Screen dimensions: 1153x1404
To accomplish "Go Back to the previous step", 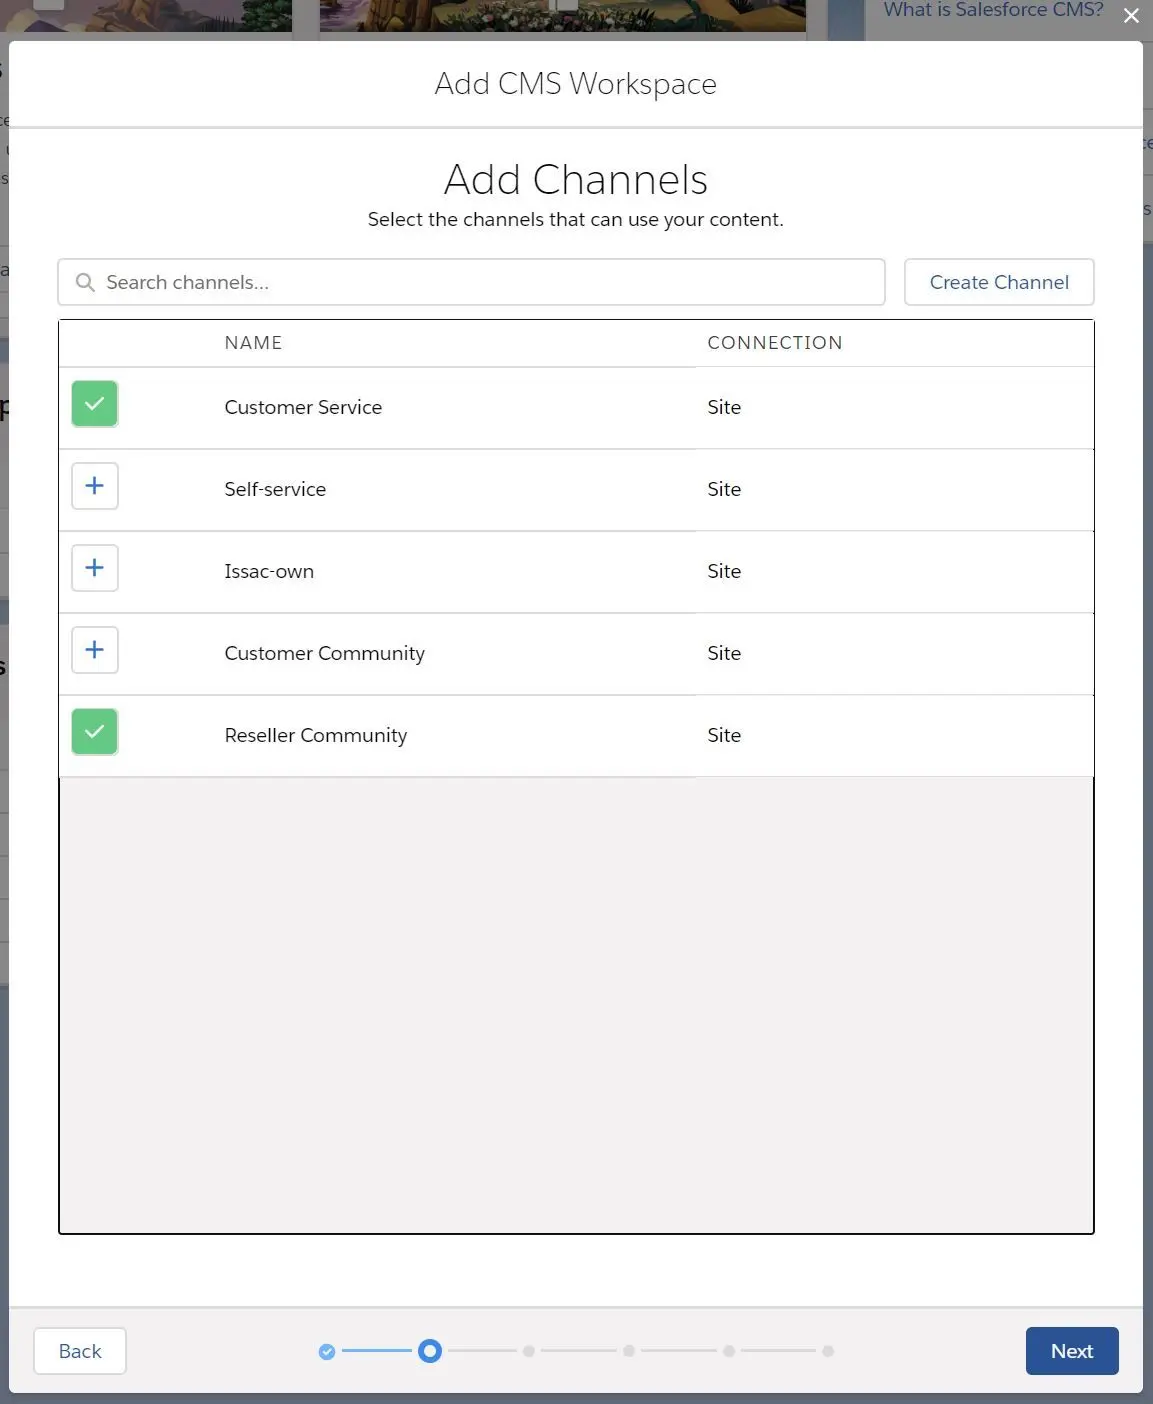I will click(x=80, y=1351).
